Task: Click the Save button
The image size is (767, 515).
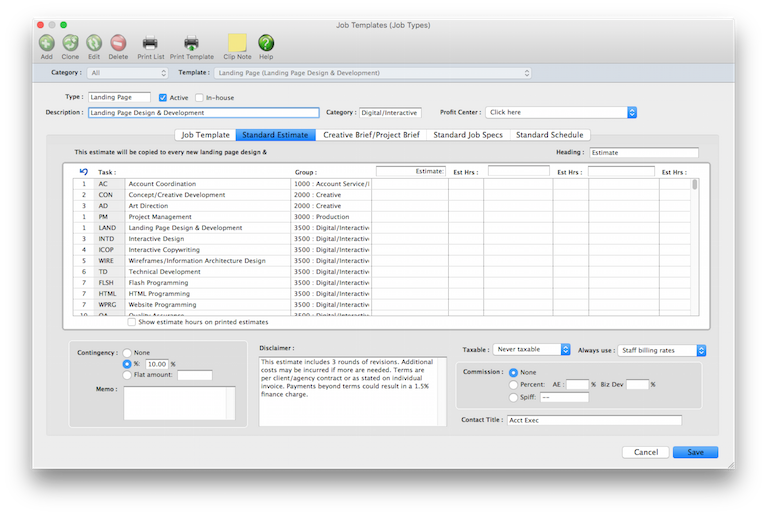Action: coord(695,452)
